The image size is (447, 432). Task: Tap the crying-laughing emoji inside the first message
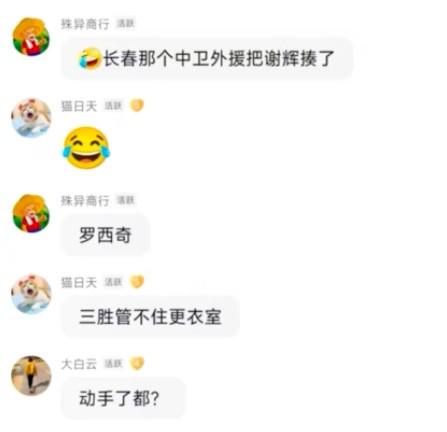point(90,58)
